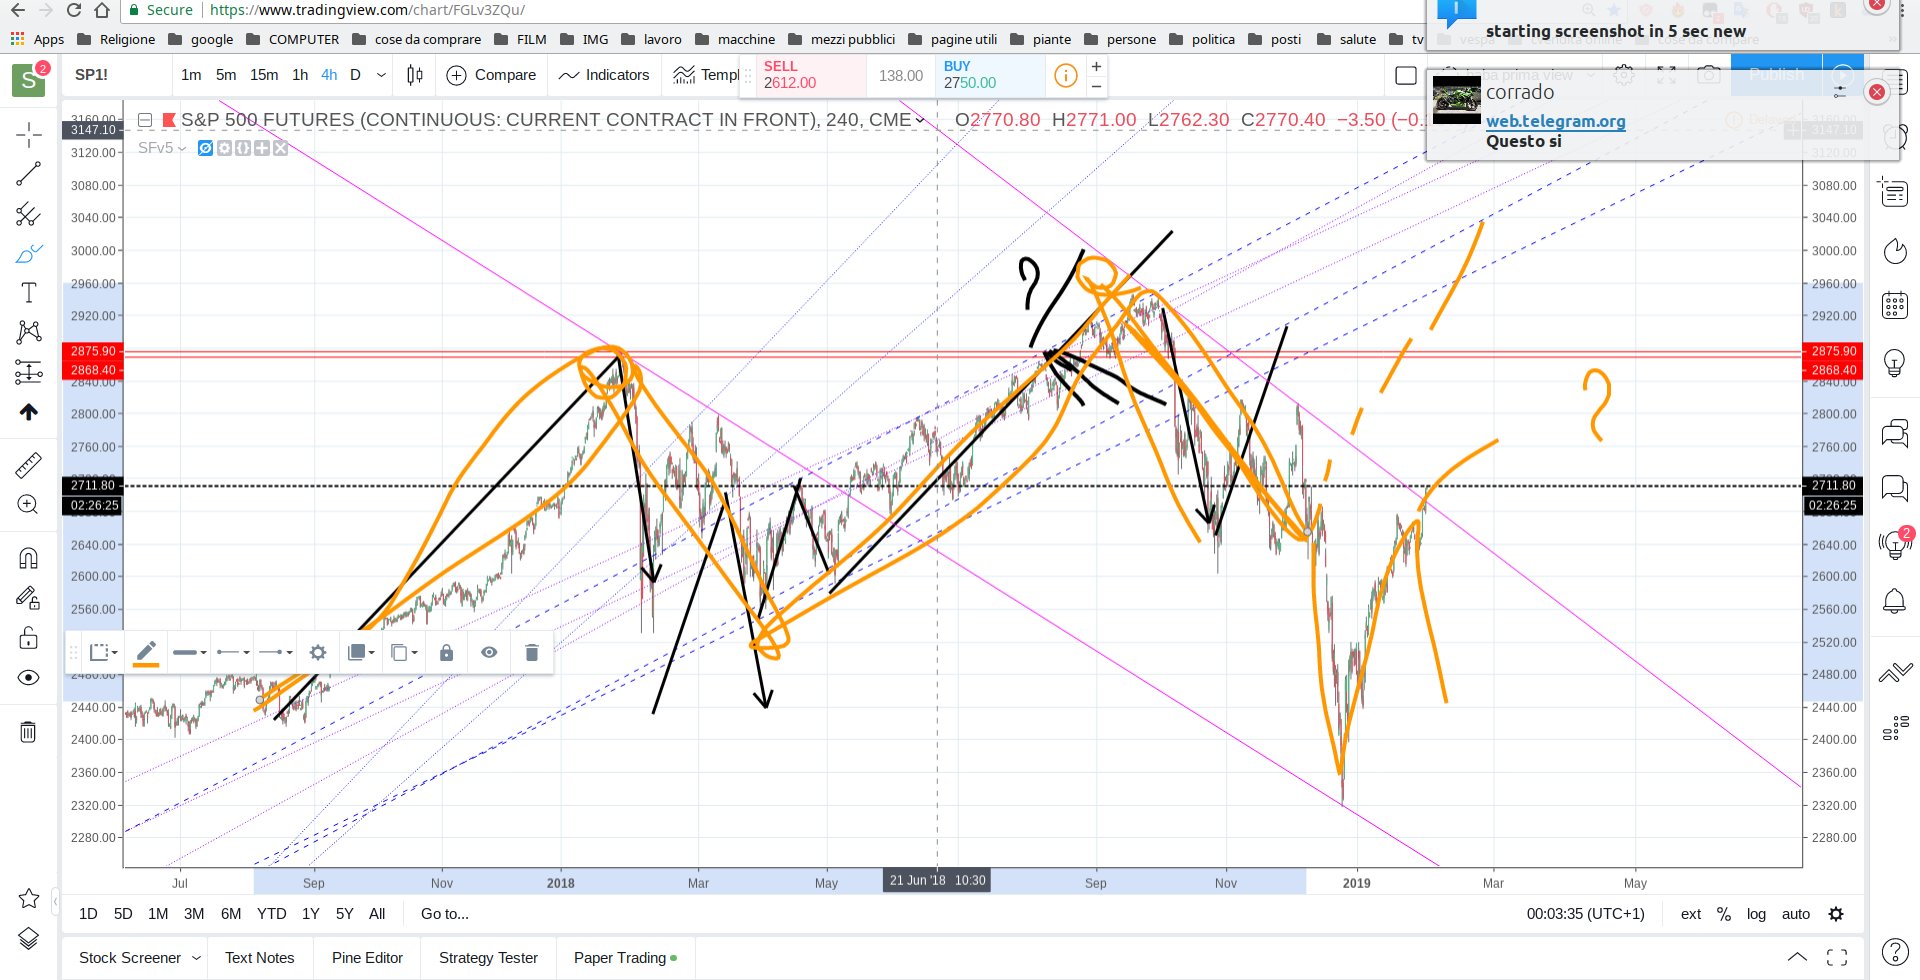The width and height of the screenshot is (1920, 980).
Task: Select the YTD date range
Action: (271, 914)
